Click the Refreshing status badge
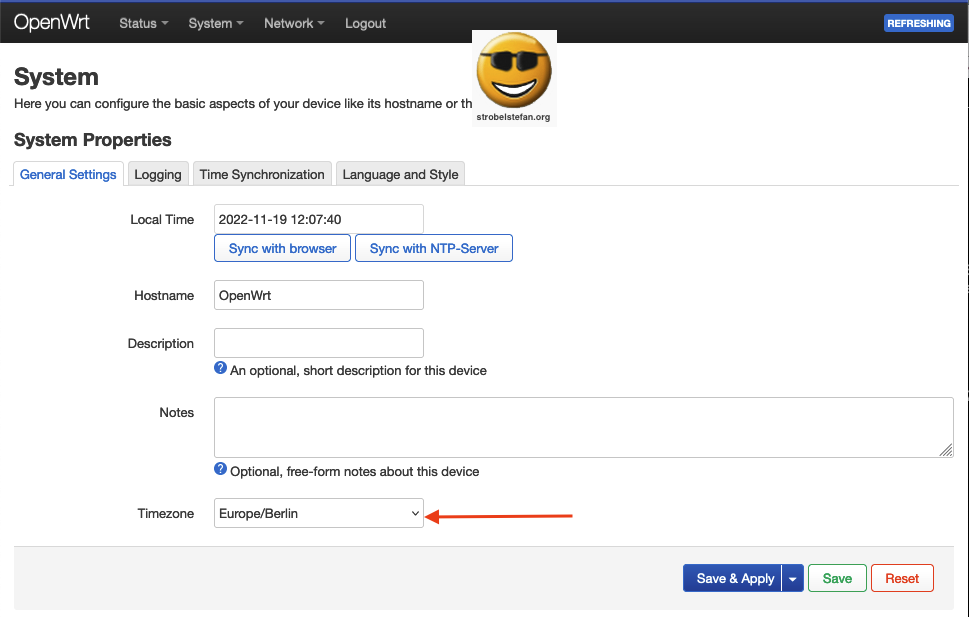Image resolution: width=969 pixels, height=617 pixels. pos(918,23)
